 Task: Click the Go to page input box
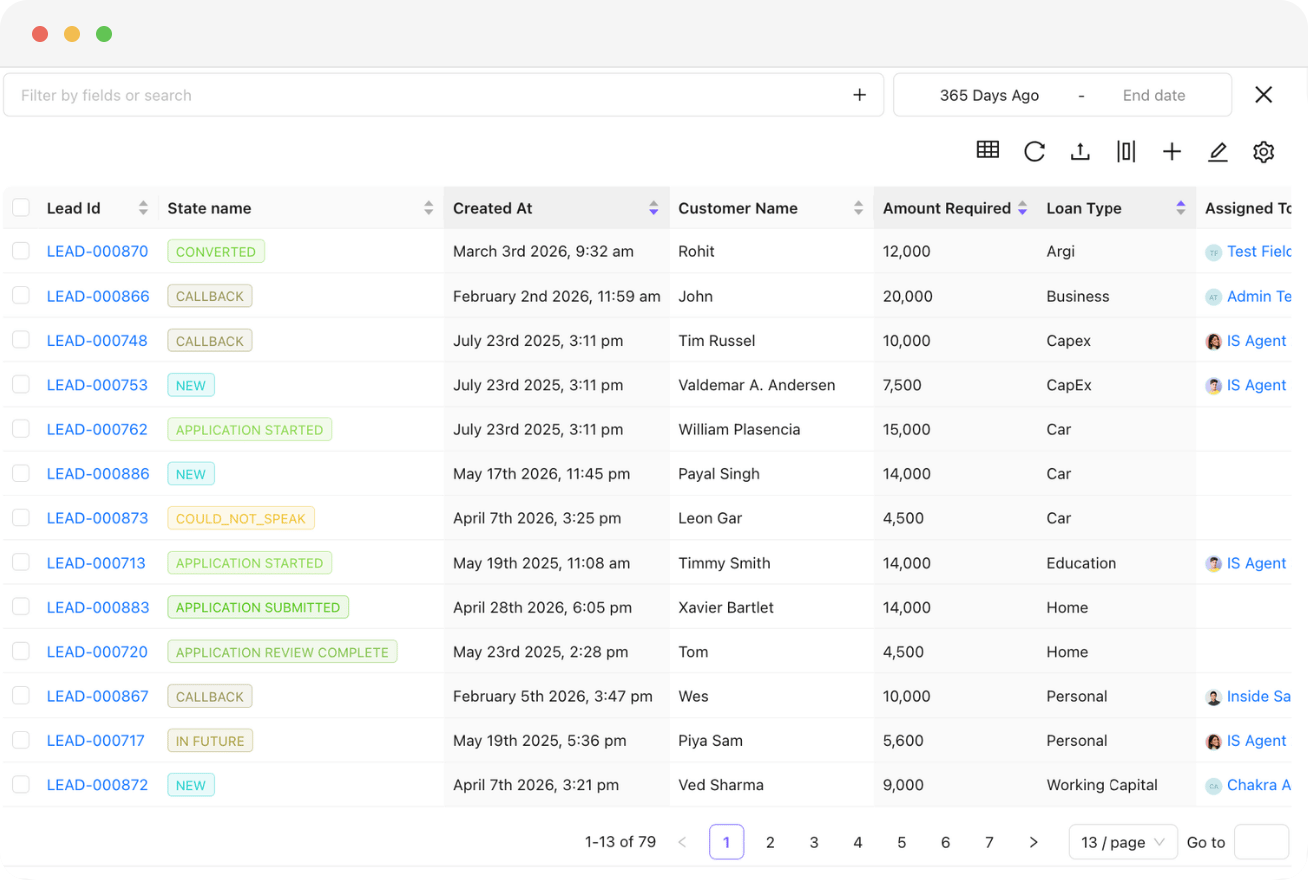point(1261,842)
